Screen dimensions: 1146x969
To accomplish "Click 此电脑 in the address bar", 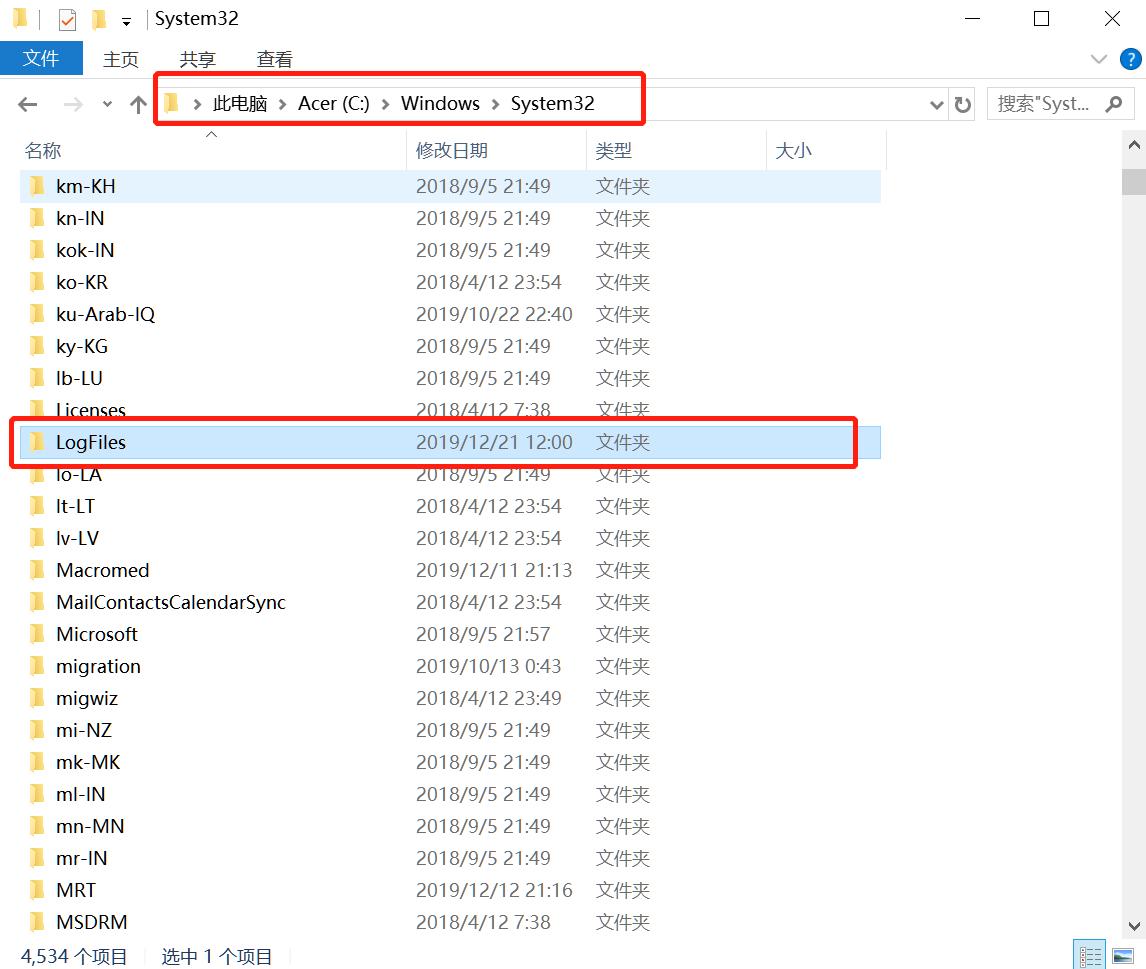I will point(240,104).
